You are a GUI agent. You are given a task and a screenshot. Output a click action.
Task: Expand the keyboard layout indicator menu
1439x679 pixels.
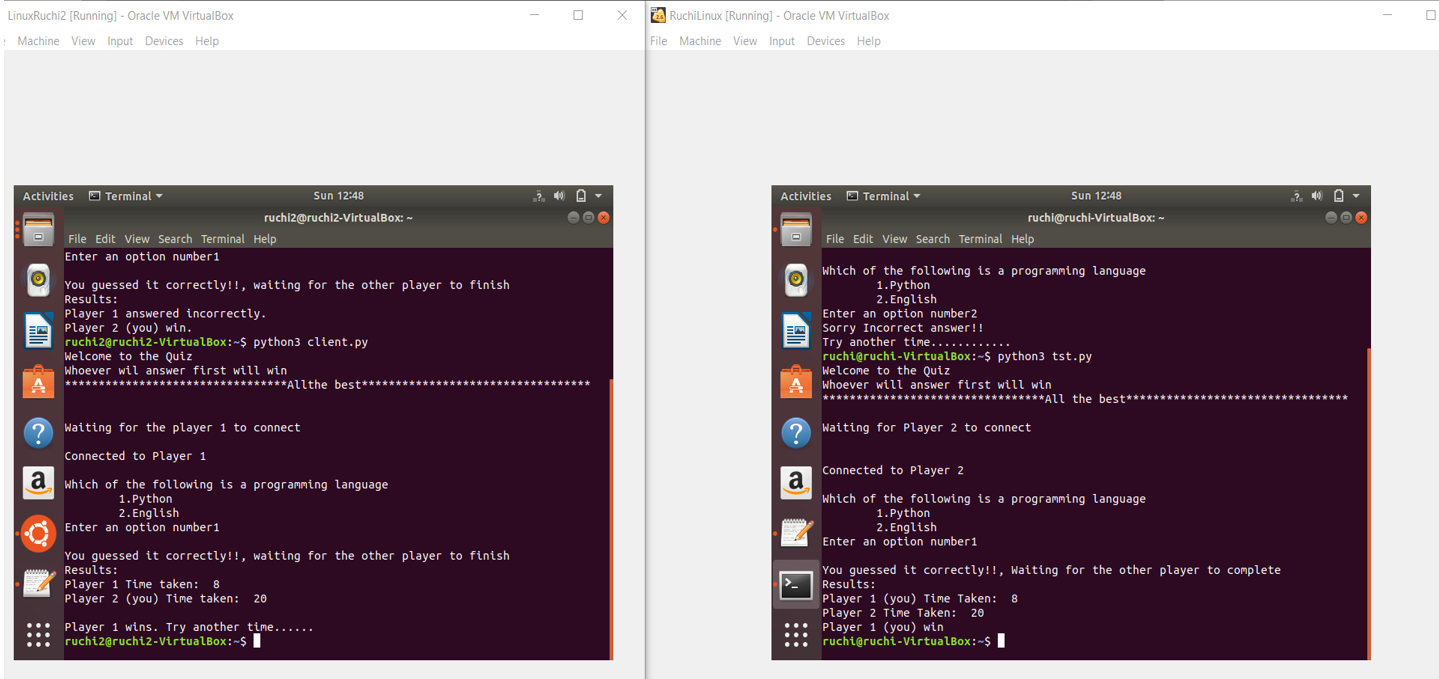538,195
